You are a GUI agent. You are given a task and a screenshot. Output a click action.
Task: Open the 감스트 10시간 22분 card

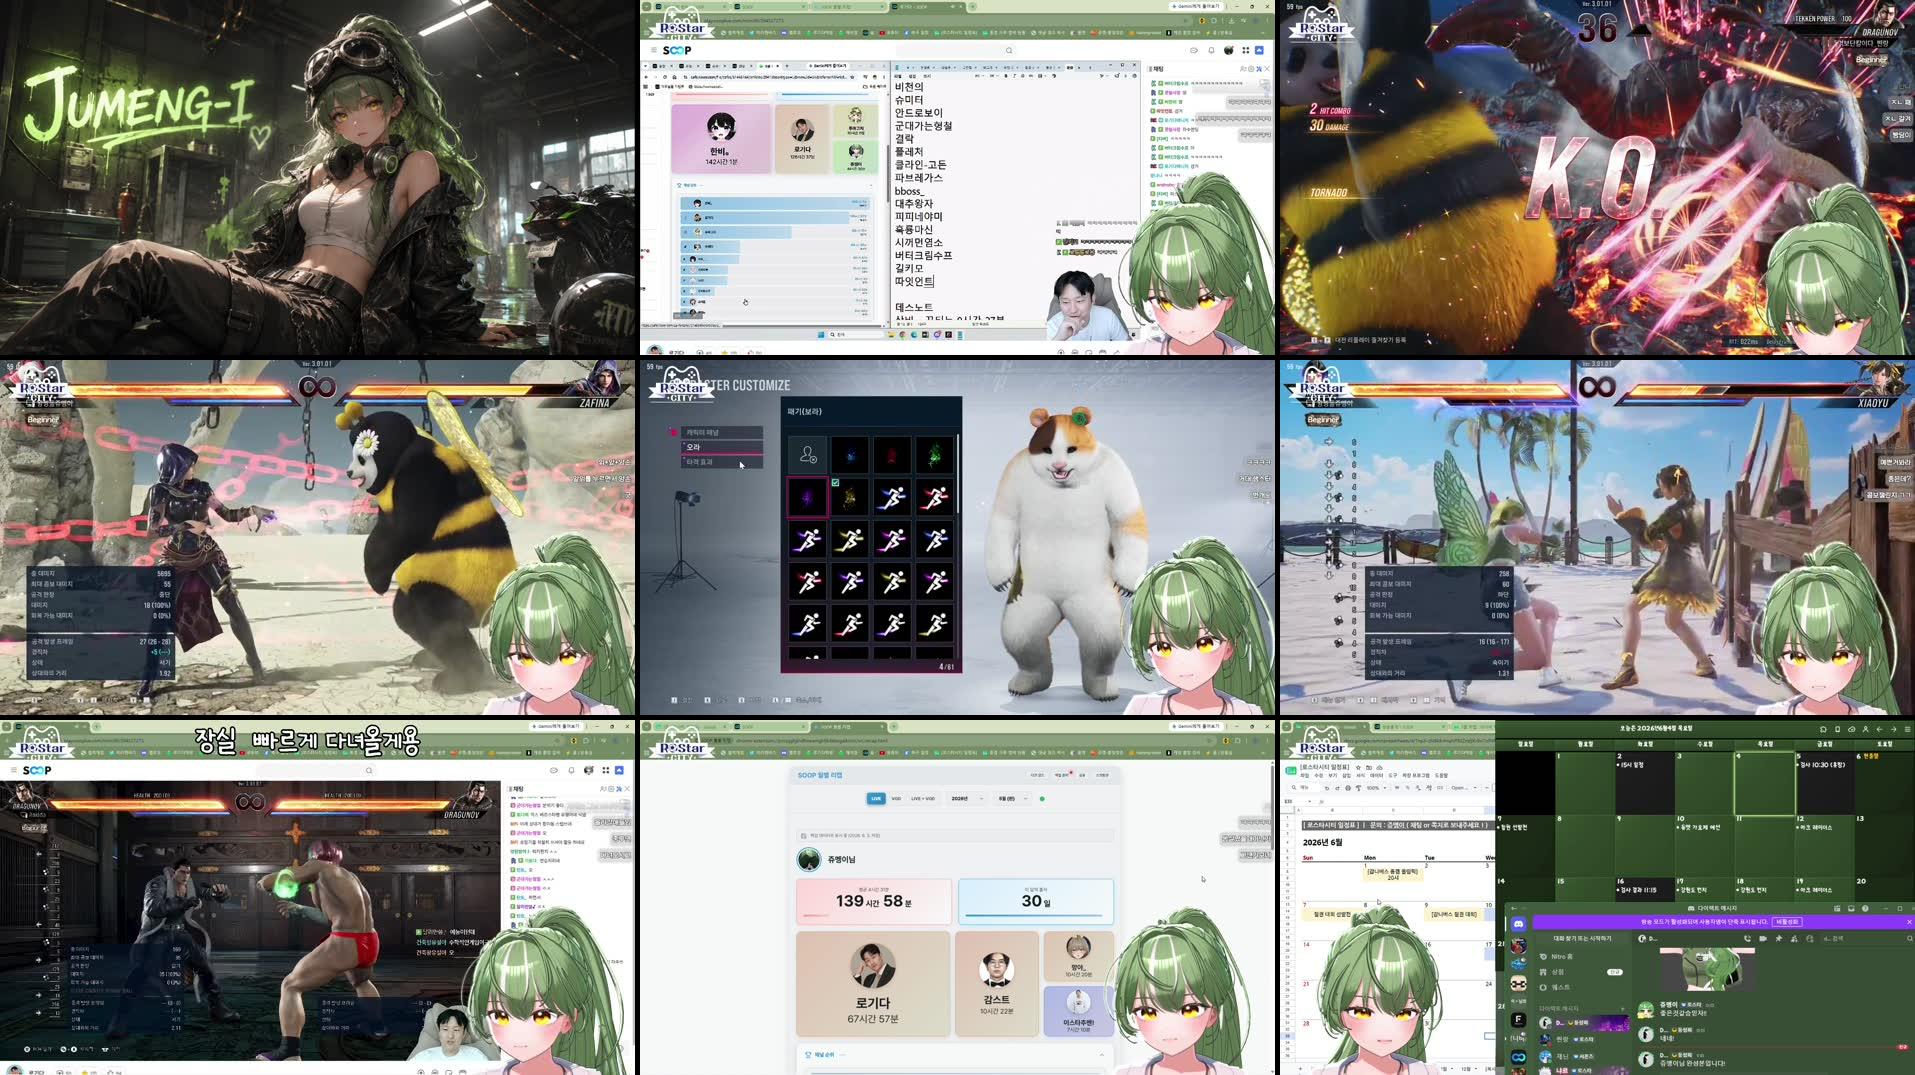996,984
